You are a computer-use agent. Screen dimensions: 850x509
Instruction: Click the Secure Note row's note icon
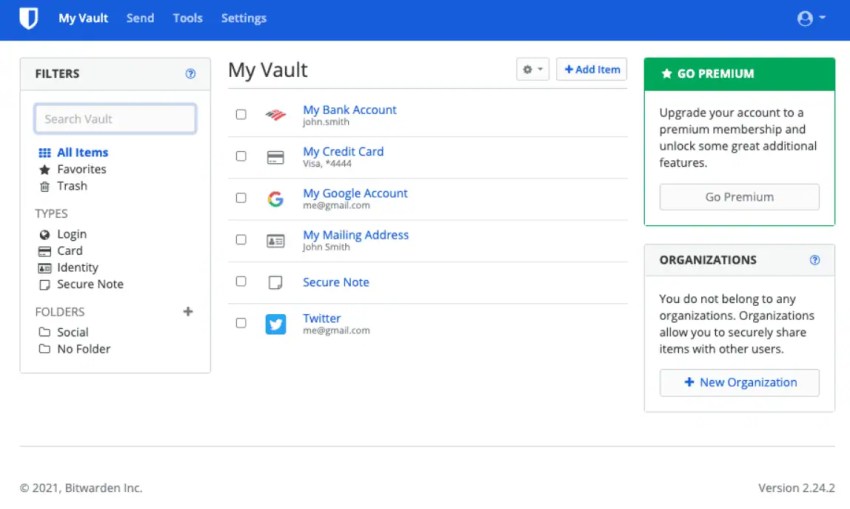pyautogui.click(x=275, y=282)
